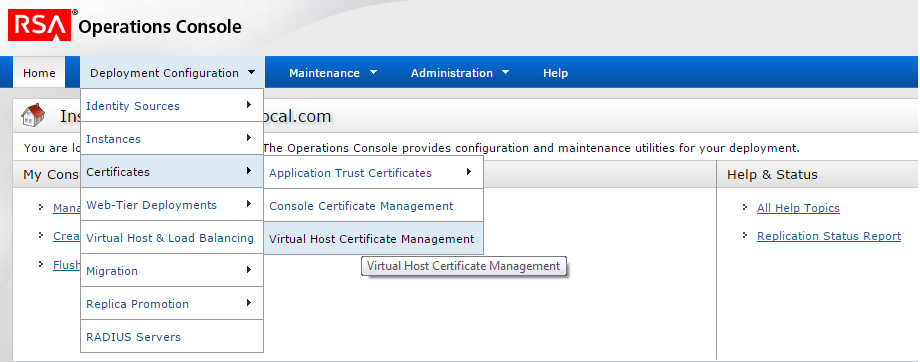Image resolution: width=920 pixels, height=362 pixels.
Task: Expand Application Trust Certificates submenu
Action: coord(374,172)
